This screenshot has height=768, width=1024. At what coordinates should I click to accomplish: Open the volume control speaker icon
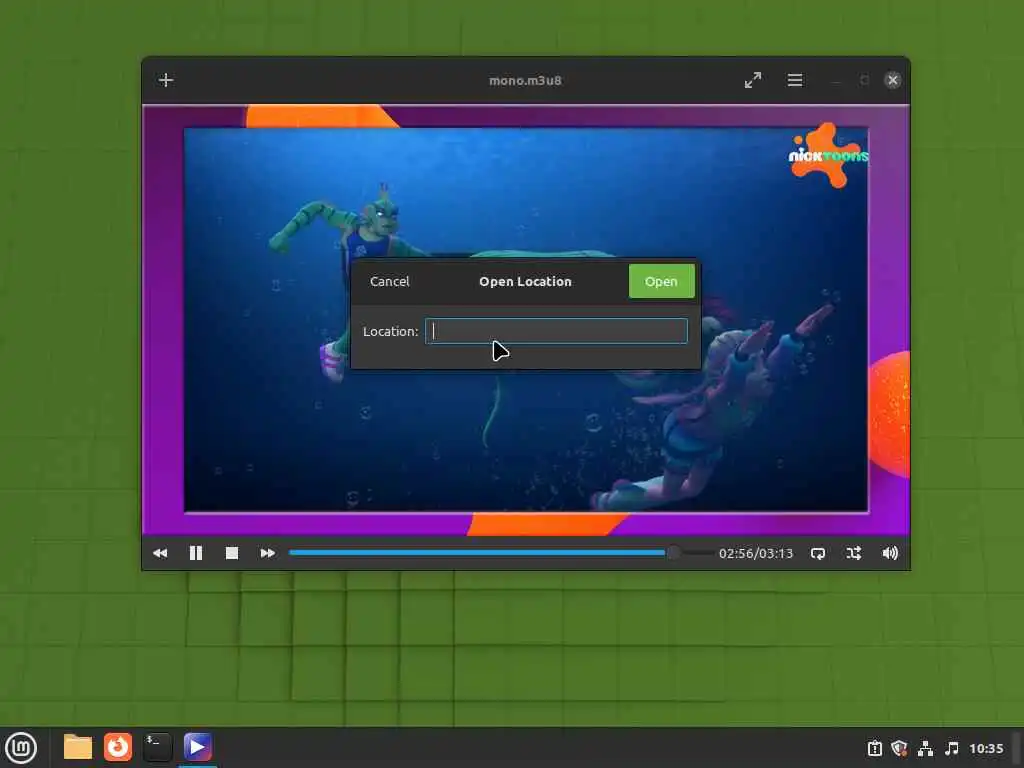coord(890,553)
